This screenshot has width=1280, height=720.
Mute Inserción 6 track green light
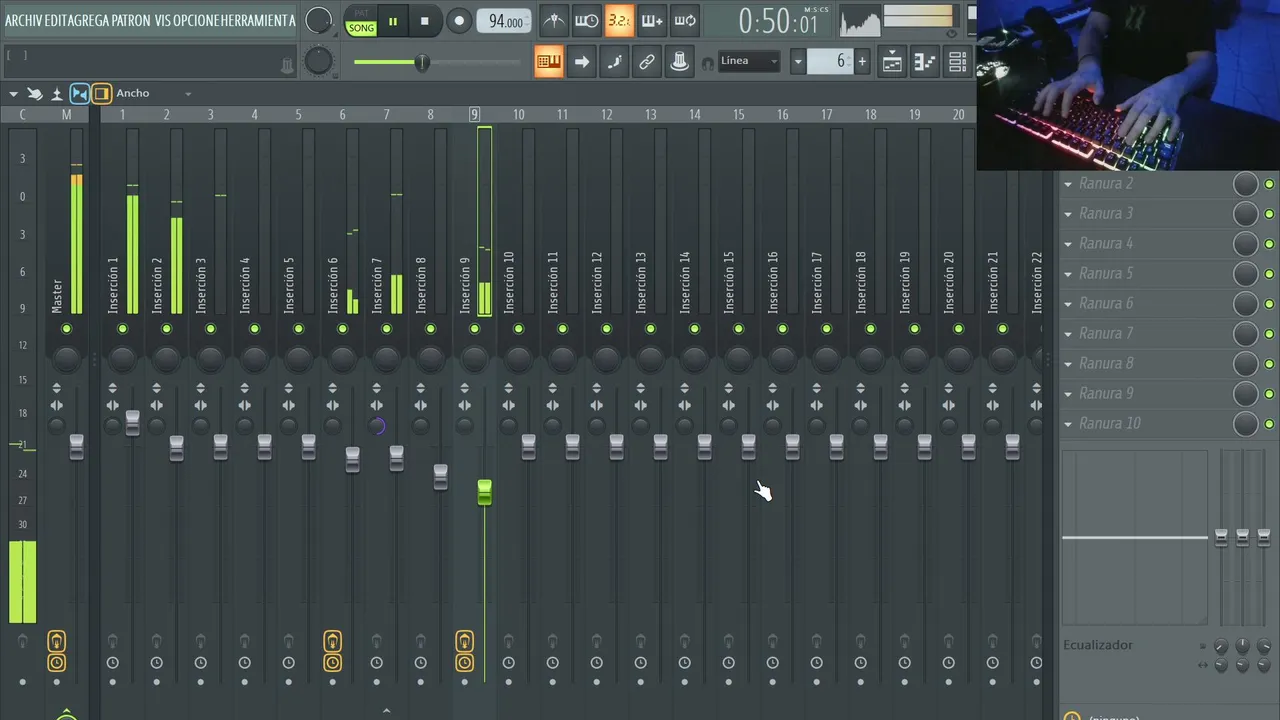coord(342,329)
